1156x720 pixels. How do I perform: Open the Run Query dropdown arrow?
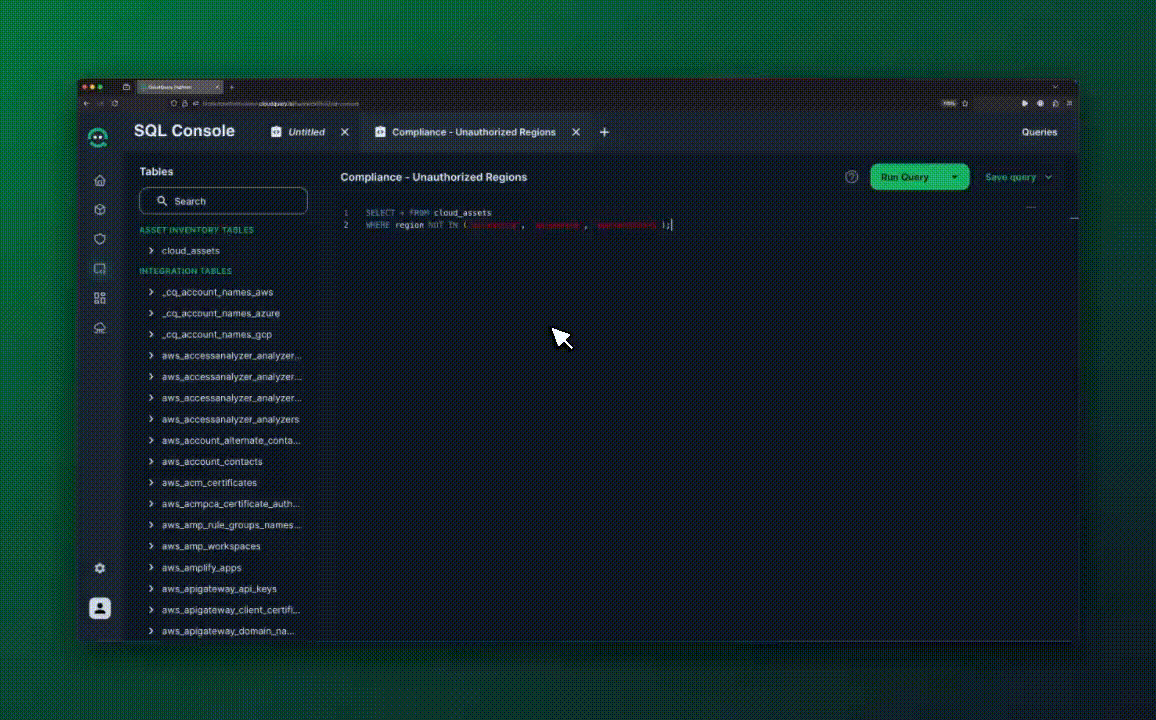coord(955,177)
